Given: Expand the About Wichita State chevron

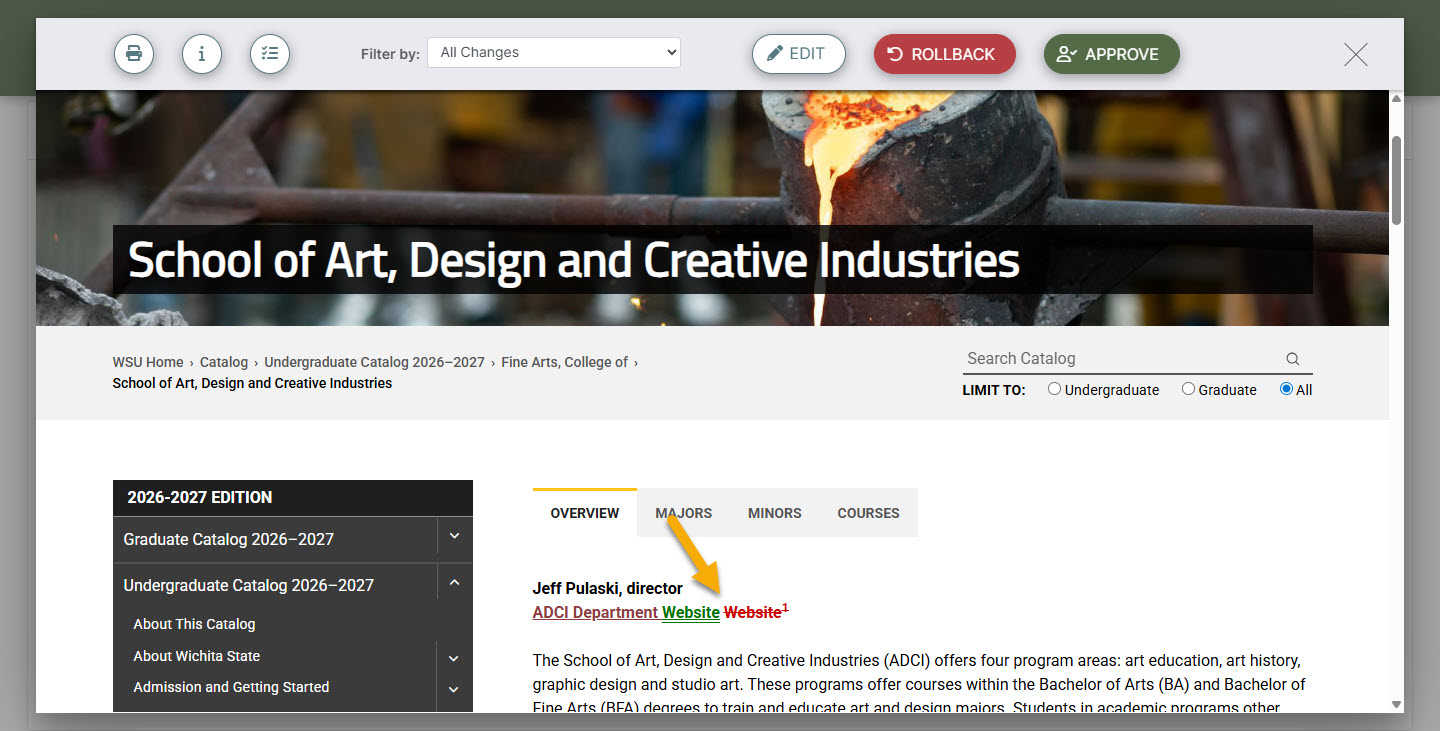Looking at the screenshot, I should pos(454,657).
